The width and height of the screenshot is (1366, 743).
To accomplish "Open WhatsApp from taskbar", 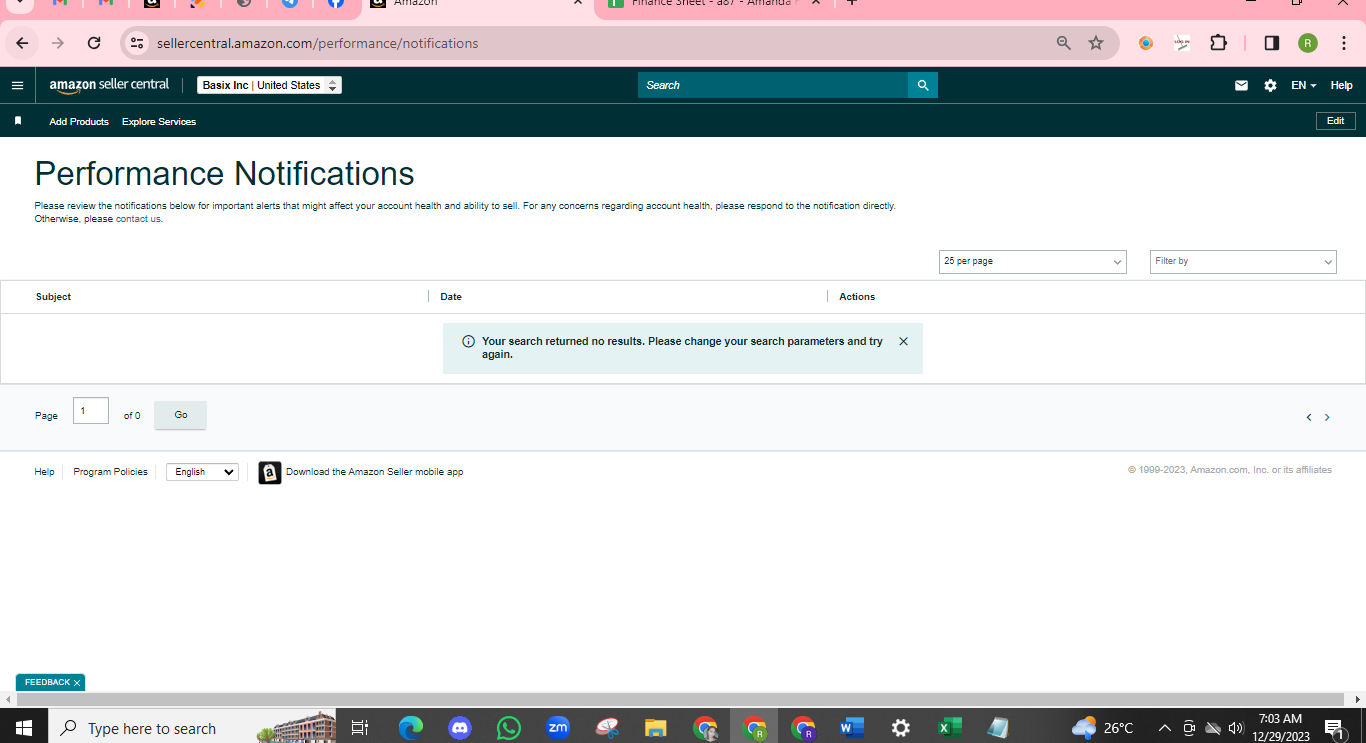I will click(509, 728).
